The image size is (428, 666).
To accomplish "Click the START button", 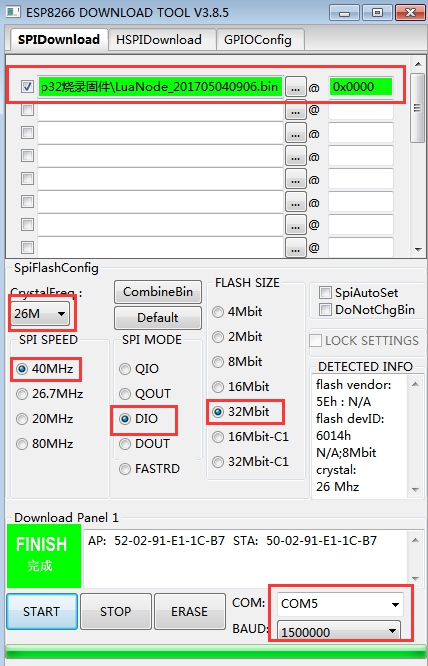I will (x=42, y=612).
